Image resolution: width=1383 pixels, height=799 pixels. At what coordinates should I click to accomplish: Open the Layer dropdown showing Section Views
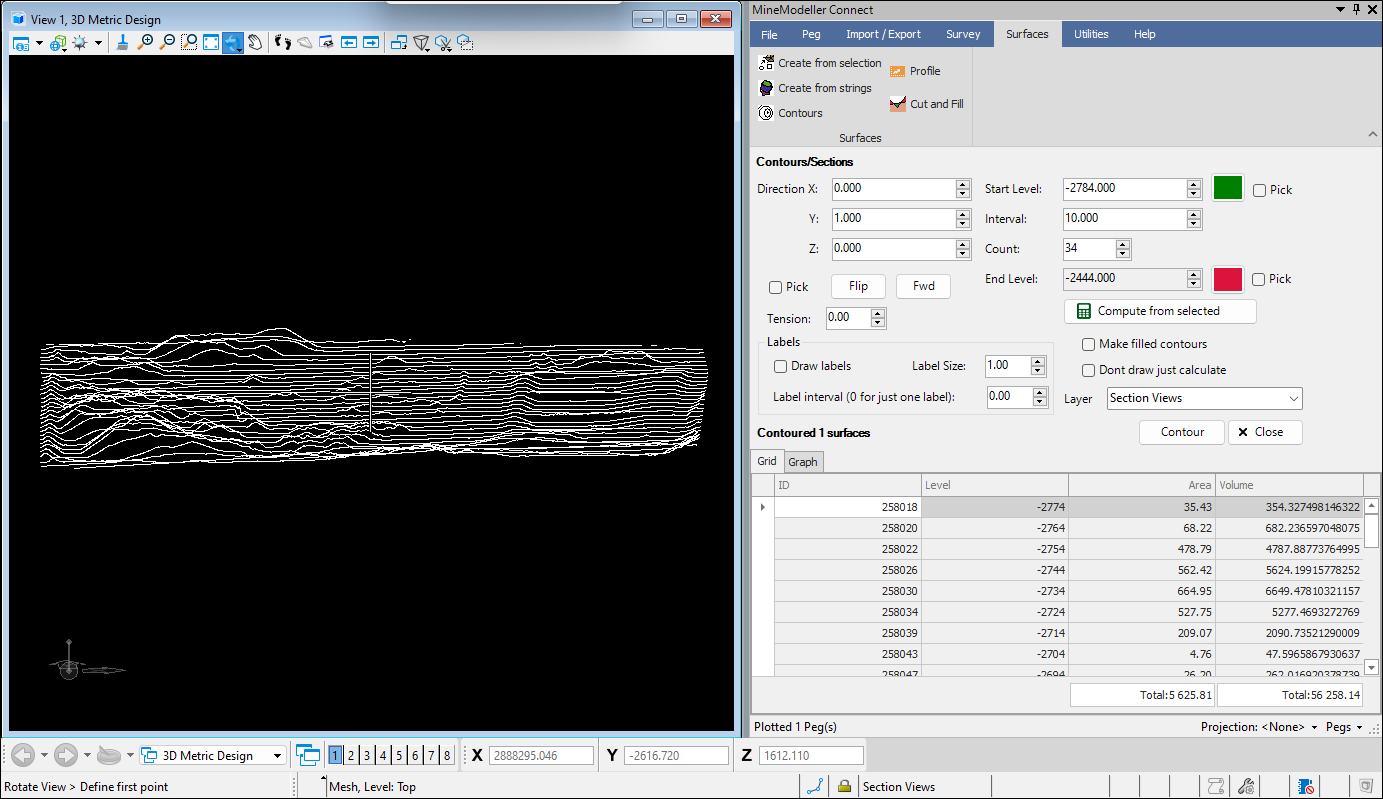point(1204,398)
